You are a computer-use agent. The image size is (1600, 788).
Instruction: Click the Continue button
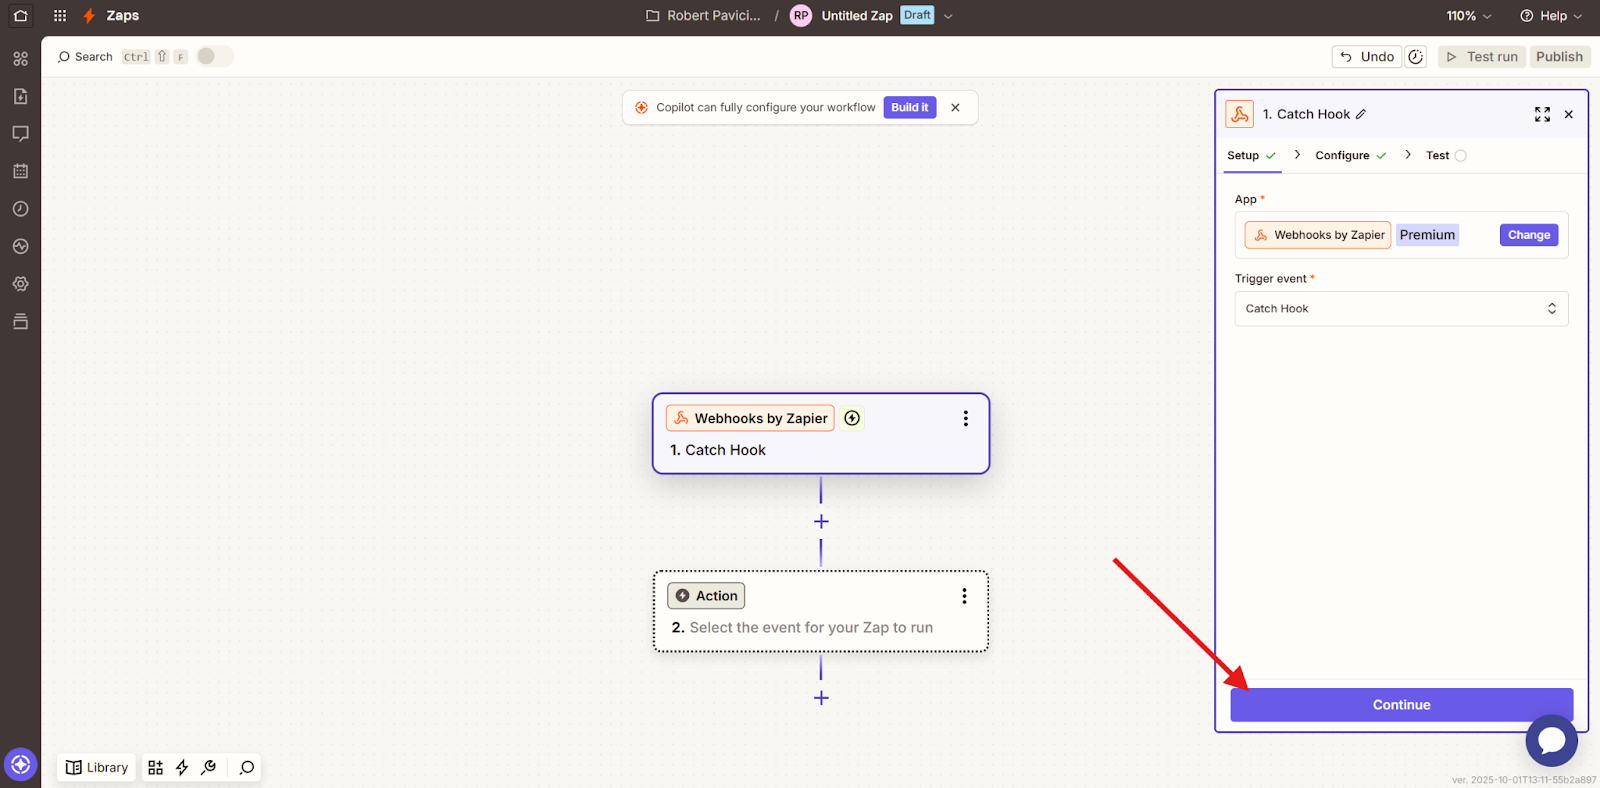click(x=1401, y=705)
